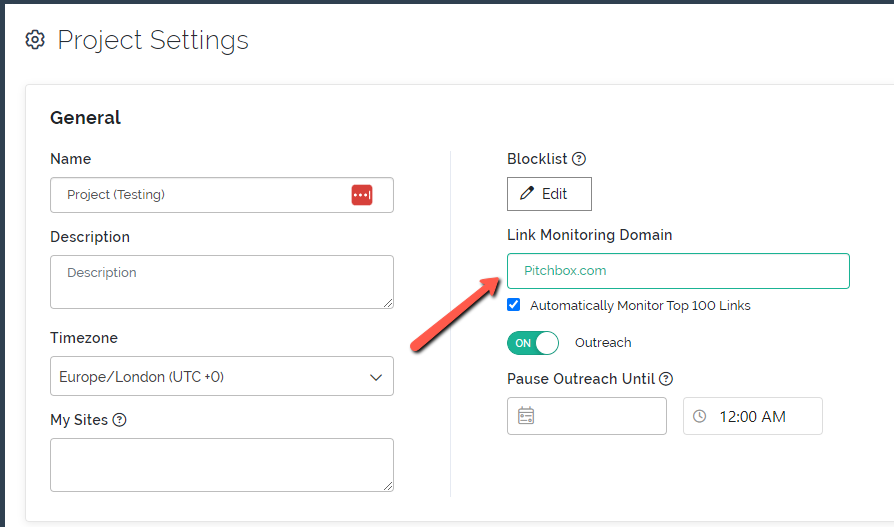
Task: Click the General section heading
Action: click(86, 117)
